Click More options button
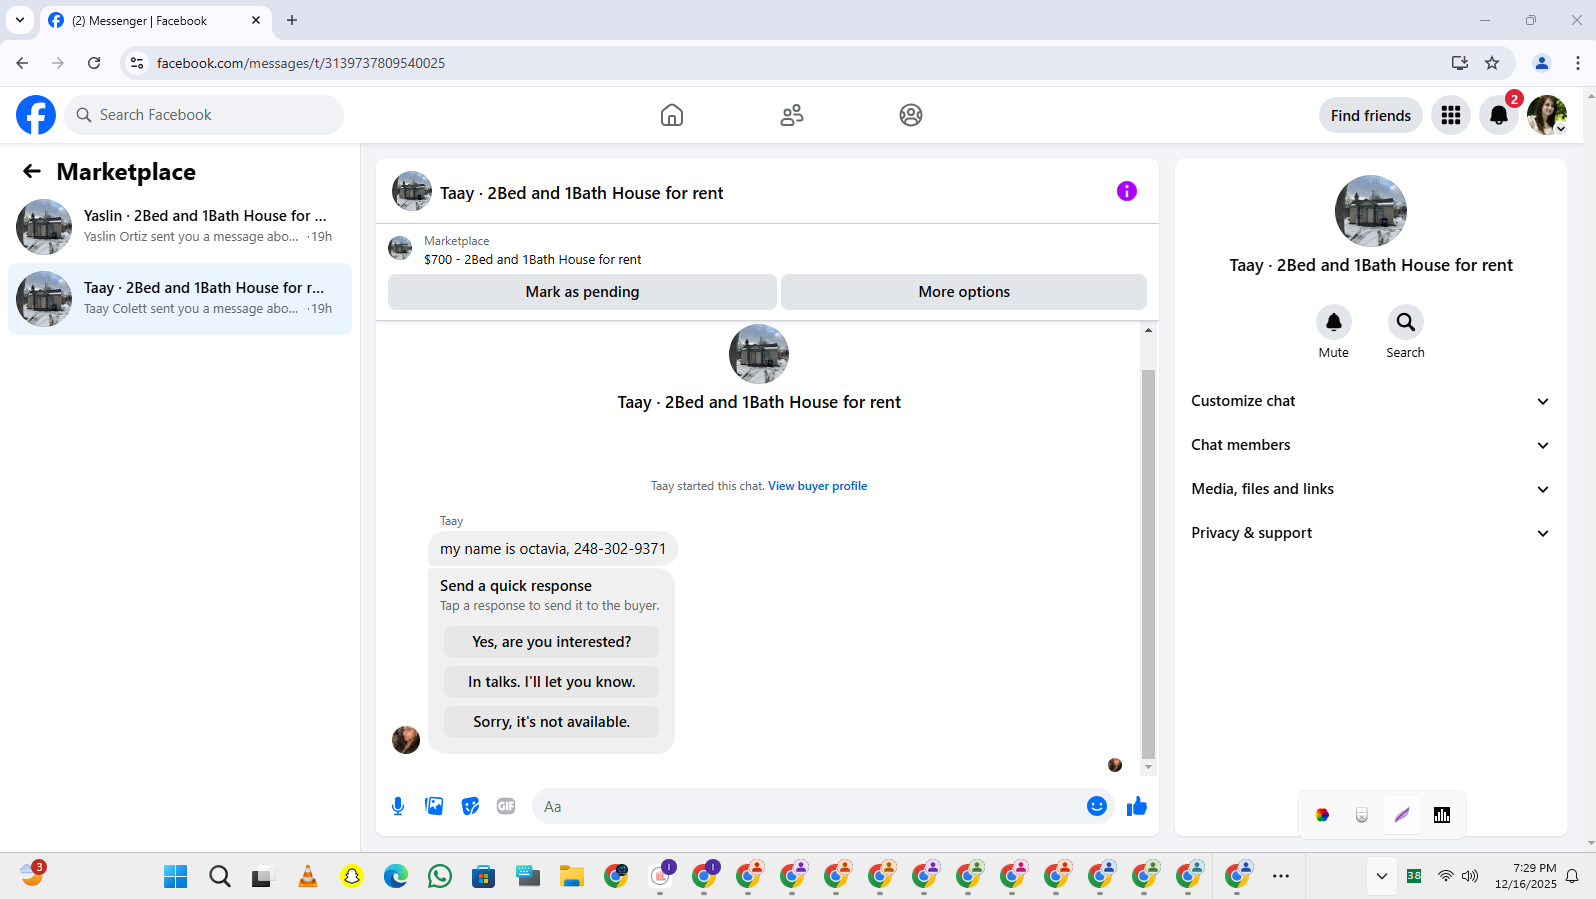The image size is (1596, 899). coord(964,292)
